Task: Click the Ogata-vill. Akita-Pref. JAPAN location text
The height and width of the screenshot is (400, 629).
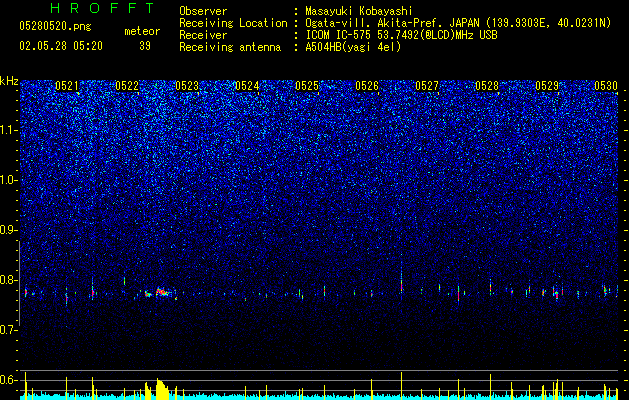Action: [x=458, y=23]
